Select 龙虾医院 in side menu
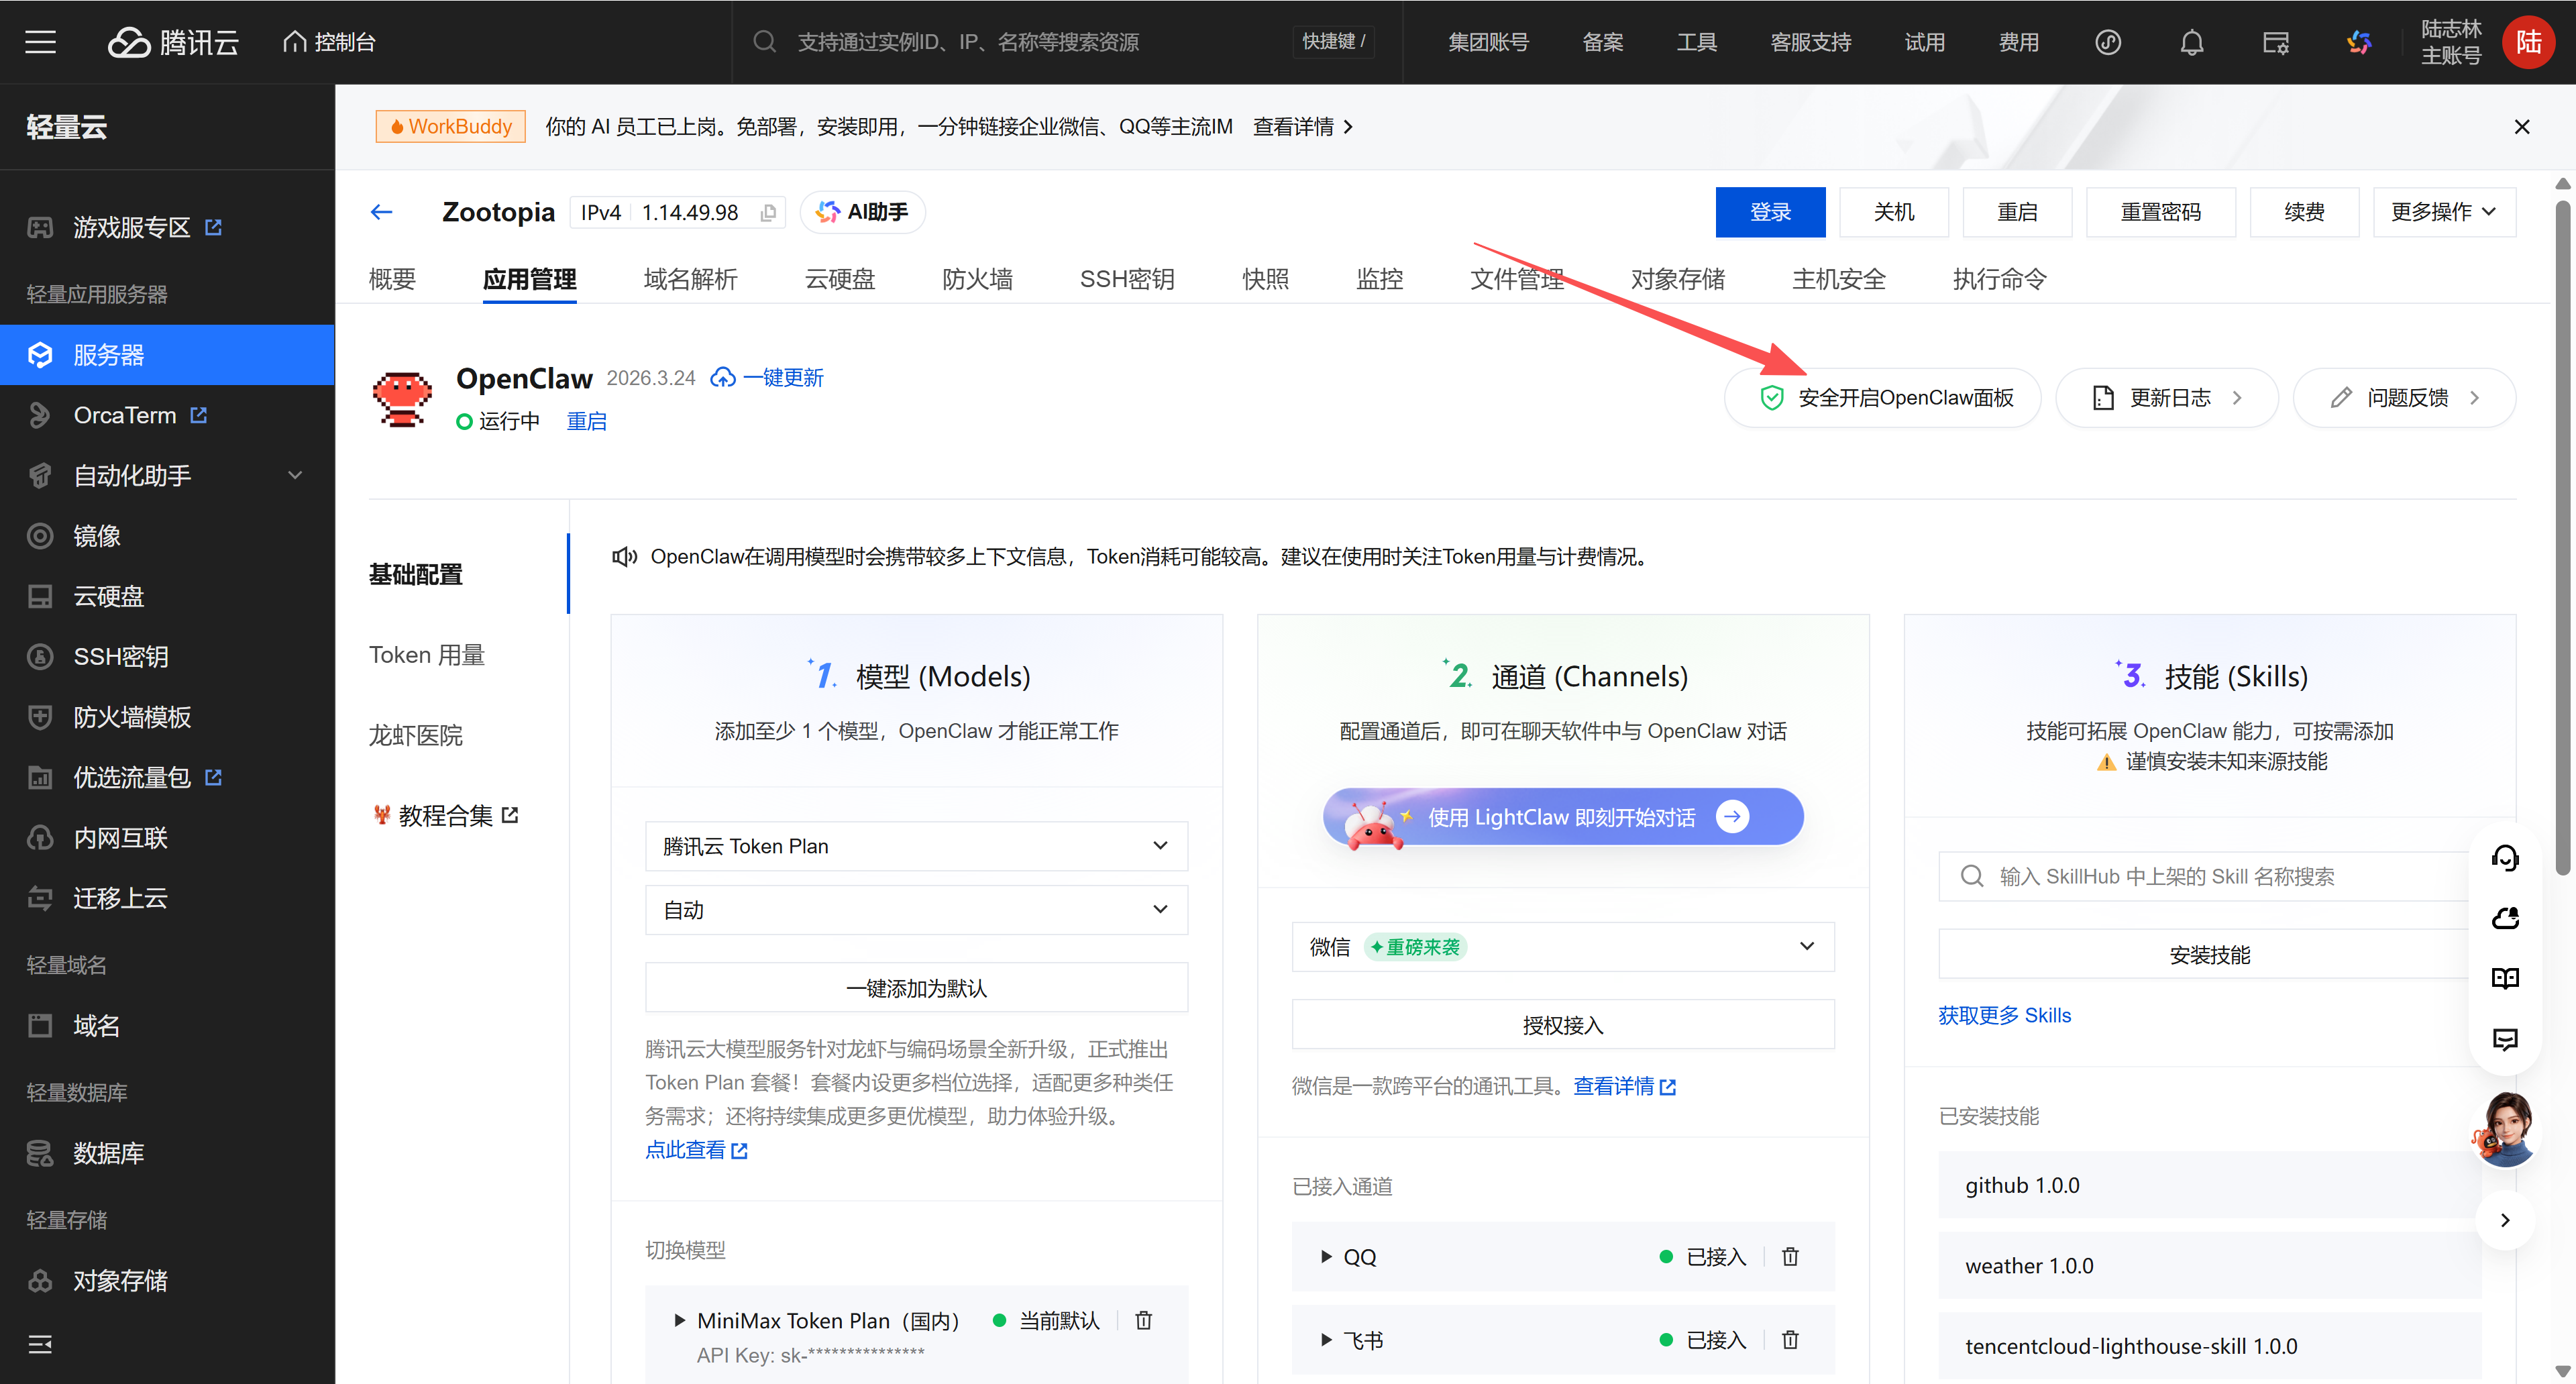This screenshot has height=1384, width=2576. coord(416,736)
